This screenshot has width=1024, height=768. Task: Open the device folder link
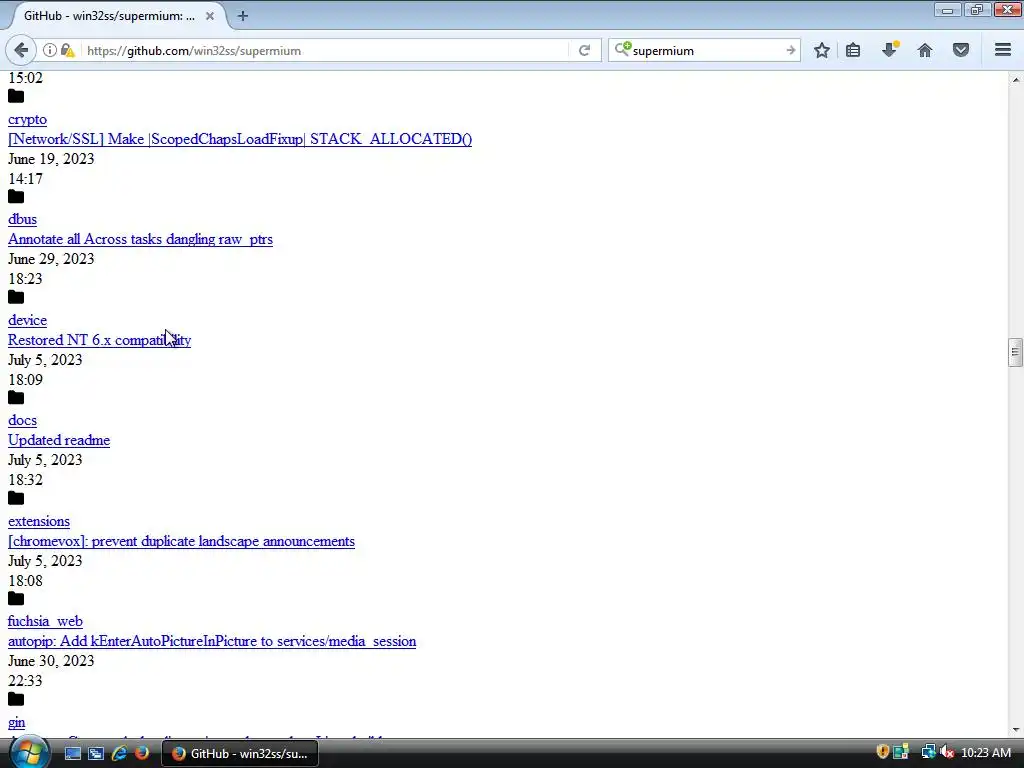pos(27,320)
